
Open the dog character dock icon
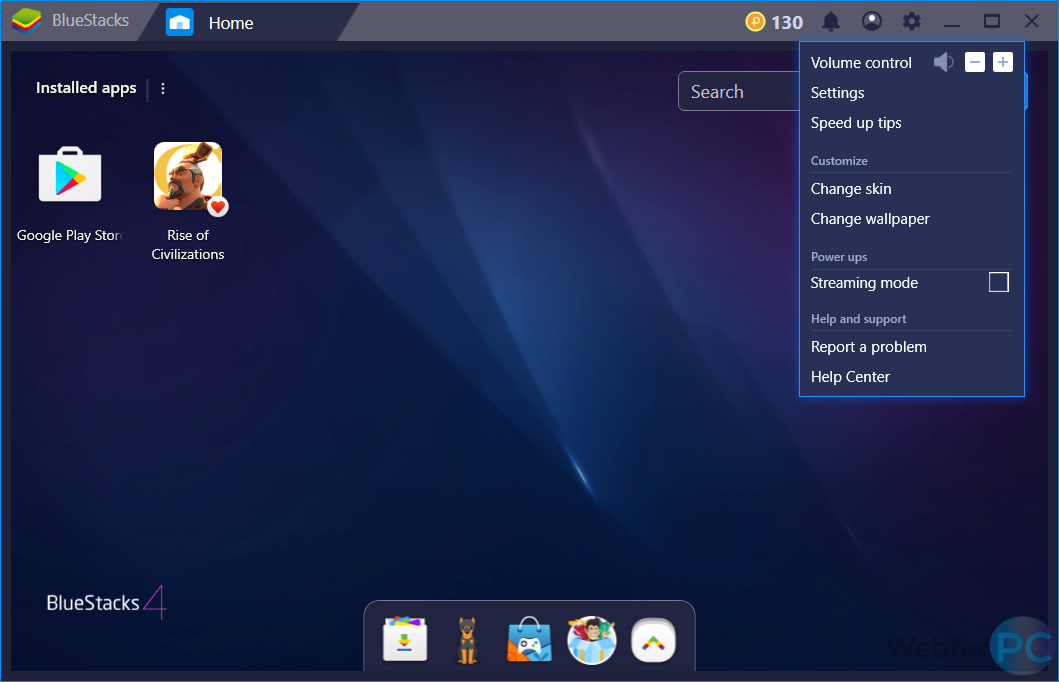point(467,639)
